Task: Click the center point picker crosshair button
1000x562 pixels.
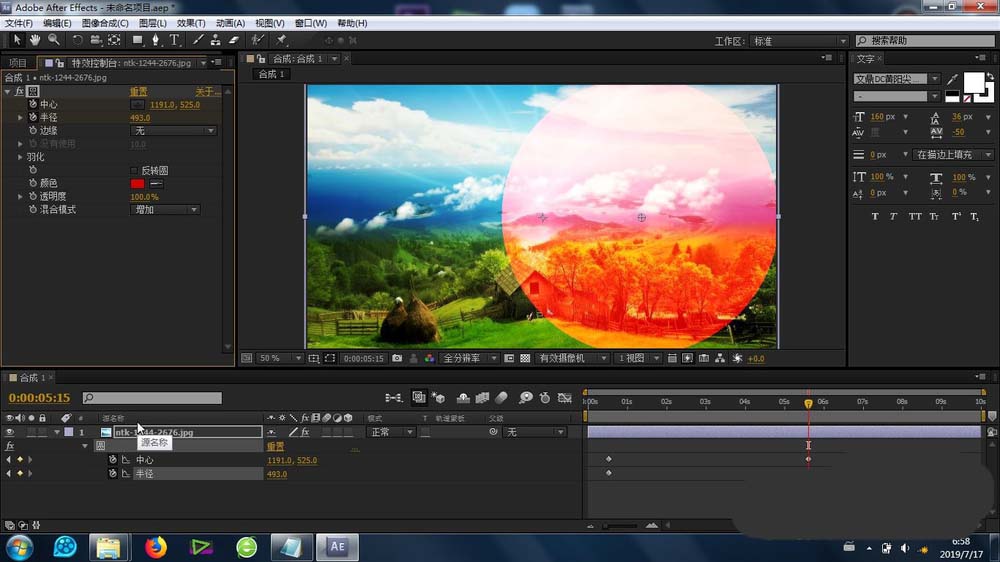Action: [x=137, y=105]
